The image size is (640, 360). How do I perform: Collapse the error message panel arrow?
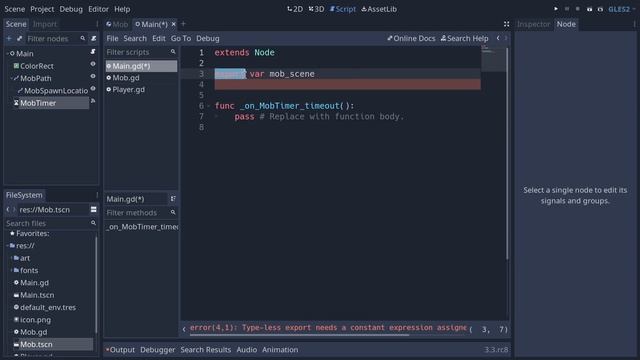[x=184, y=329]
